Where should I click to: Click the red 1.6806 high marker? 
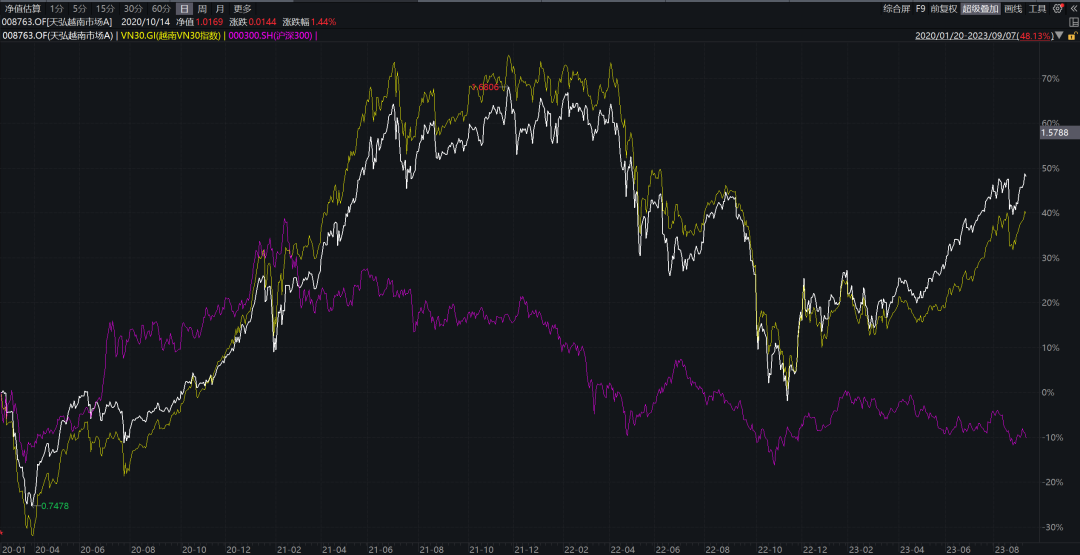[x=486, y=87]
